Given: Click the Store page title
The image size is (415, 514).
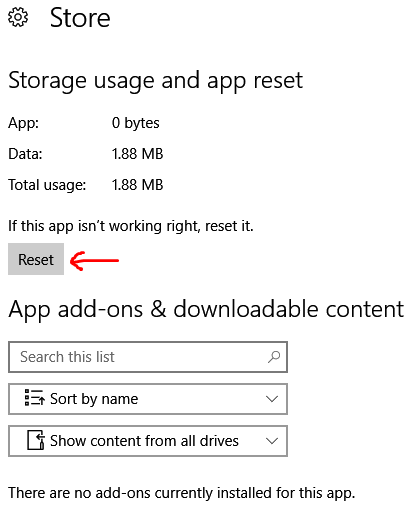Looking at the screenshot, I should 80,18.
